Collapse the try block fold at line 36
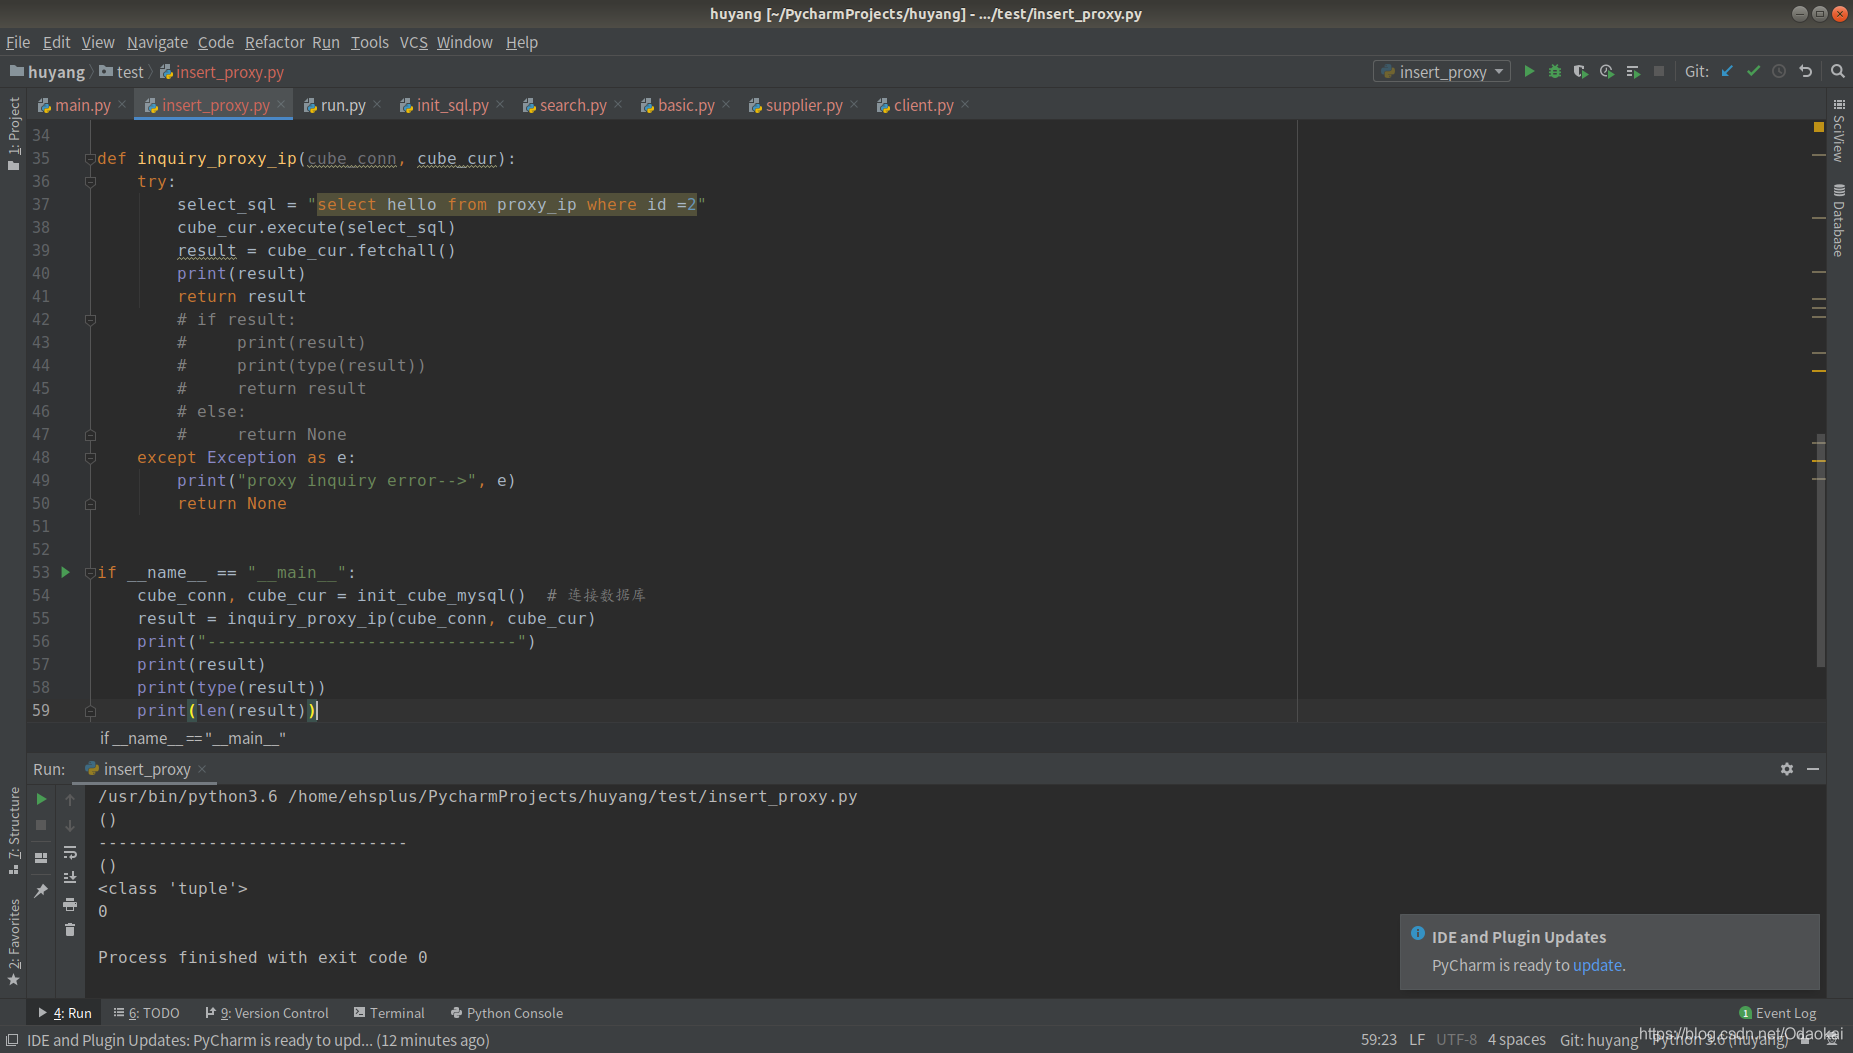 pos(90,182)
